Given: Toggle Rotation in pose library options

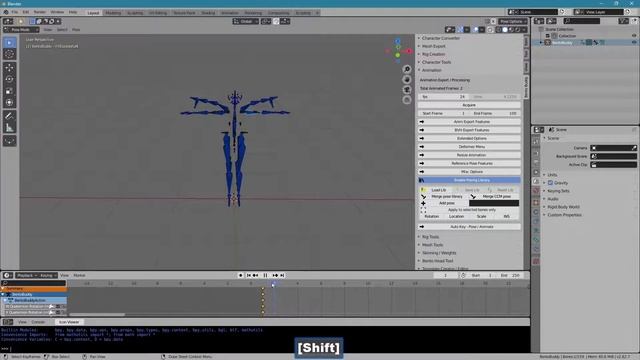Looking at the screenshot, I should coord(431,216).
